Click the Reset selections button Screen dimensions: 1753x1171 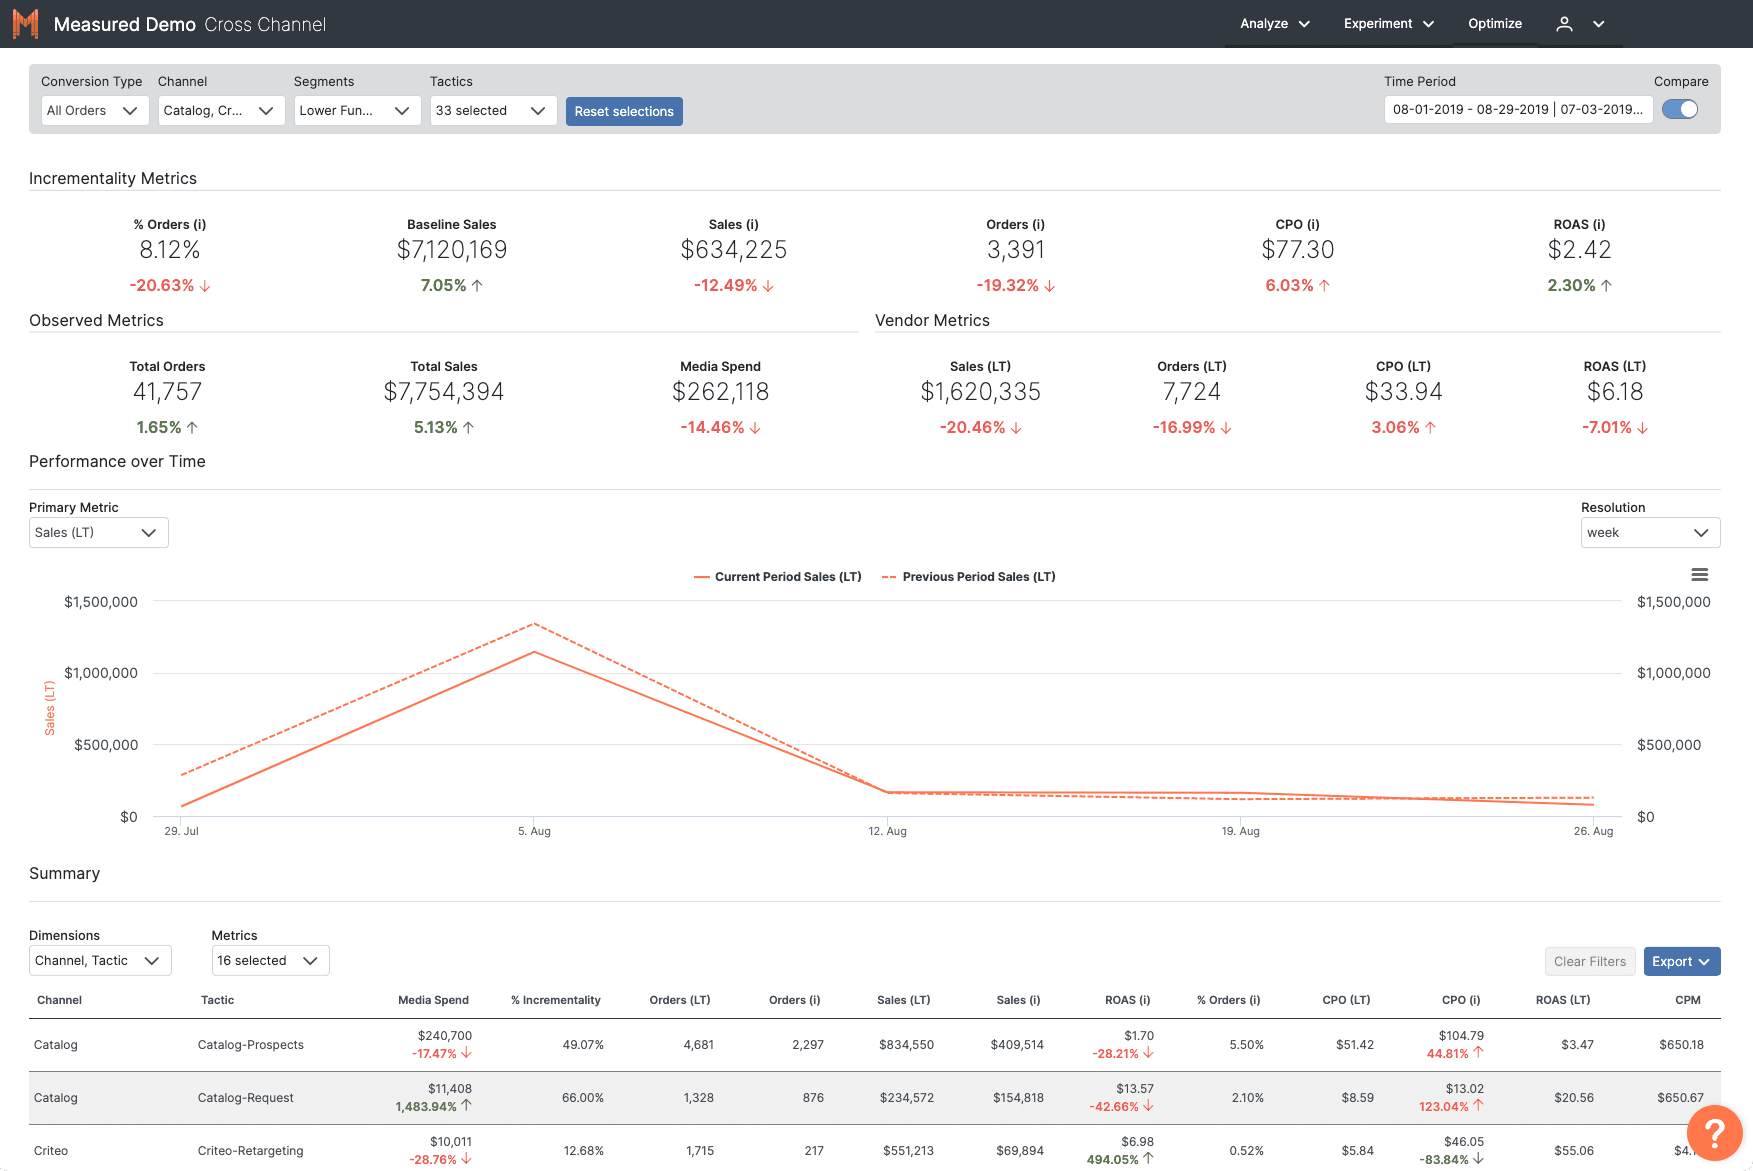pyautogui.click(x=624, y=112)
